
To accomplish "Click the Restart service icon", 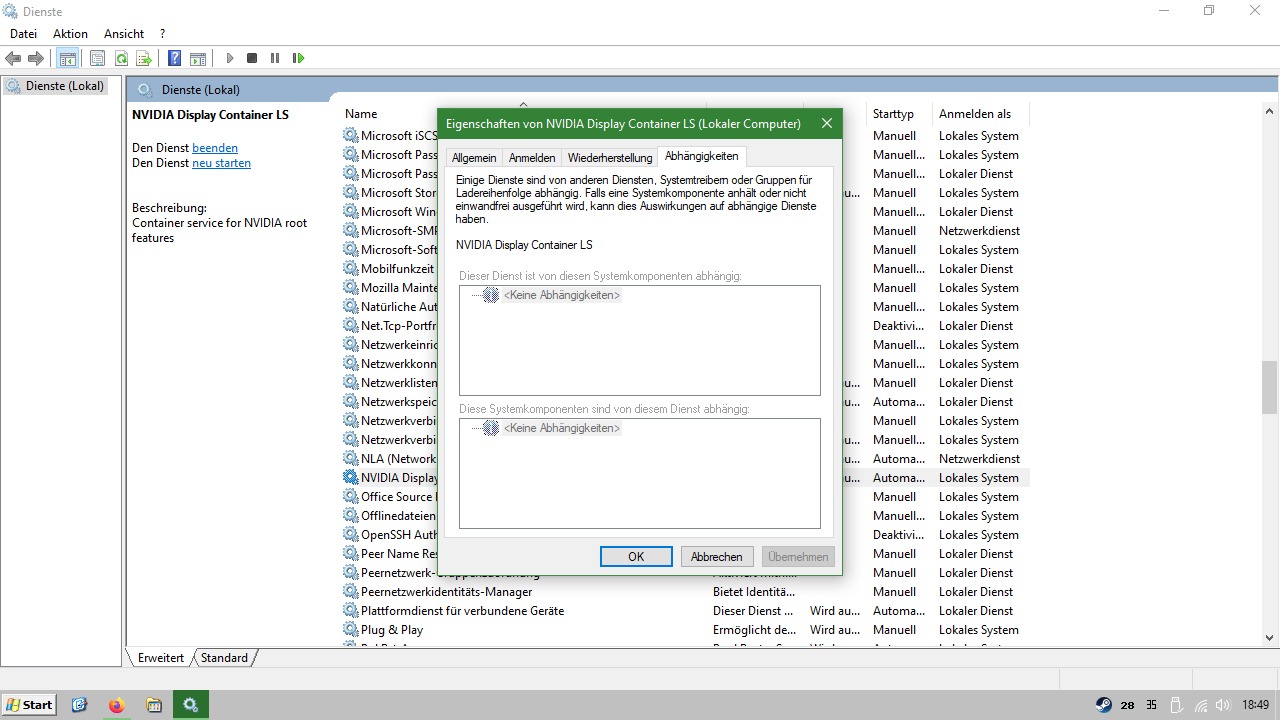I will click(x=298, y=59).
